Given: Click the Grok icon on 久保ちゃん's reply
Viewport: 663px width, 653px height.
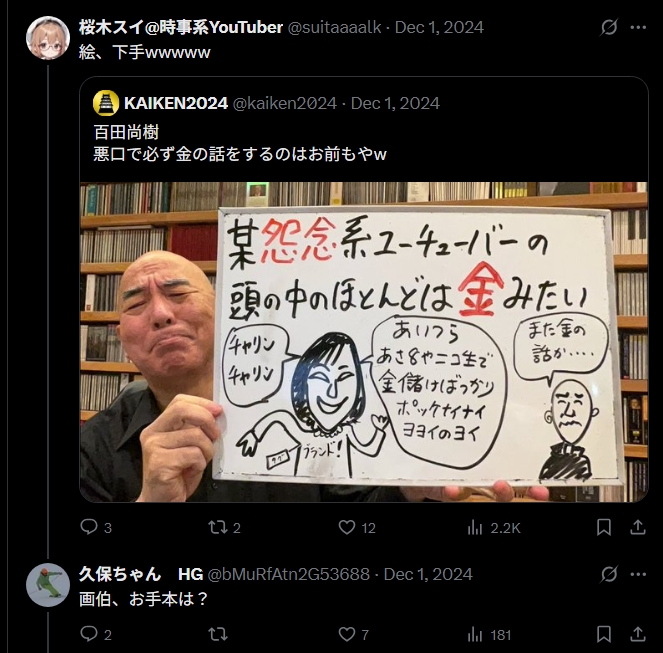Looking at the screenshot, I should [609, 574].
